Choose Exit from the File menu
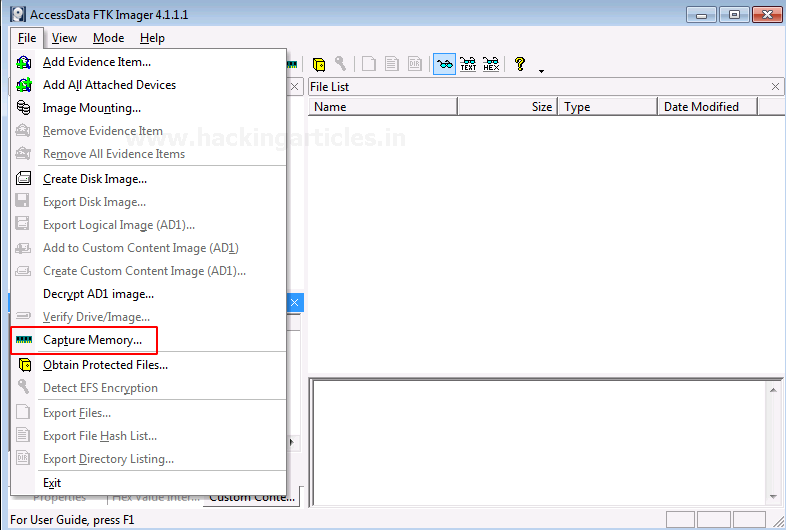786x530 pixels. tap(149, 483)
